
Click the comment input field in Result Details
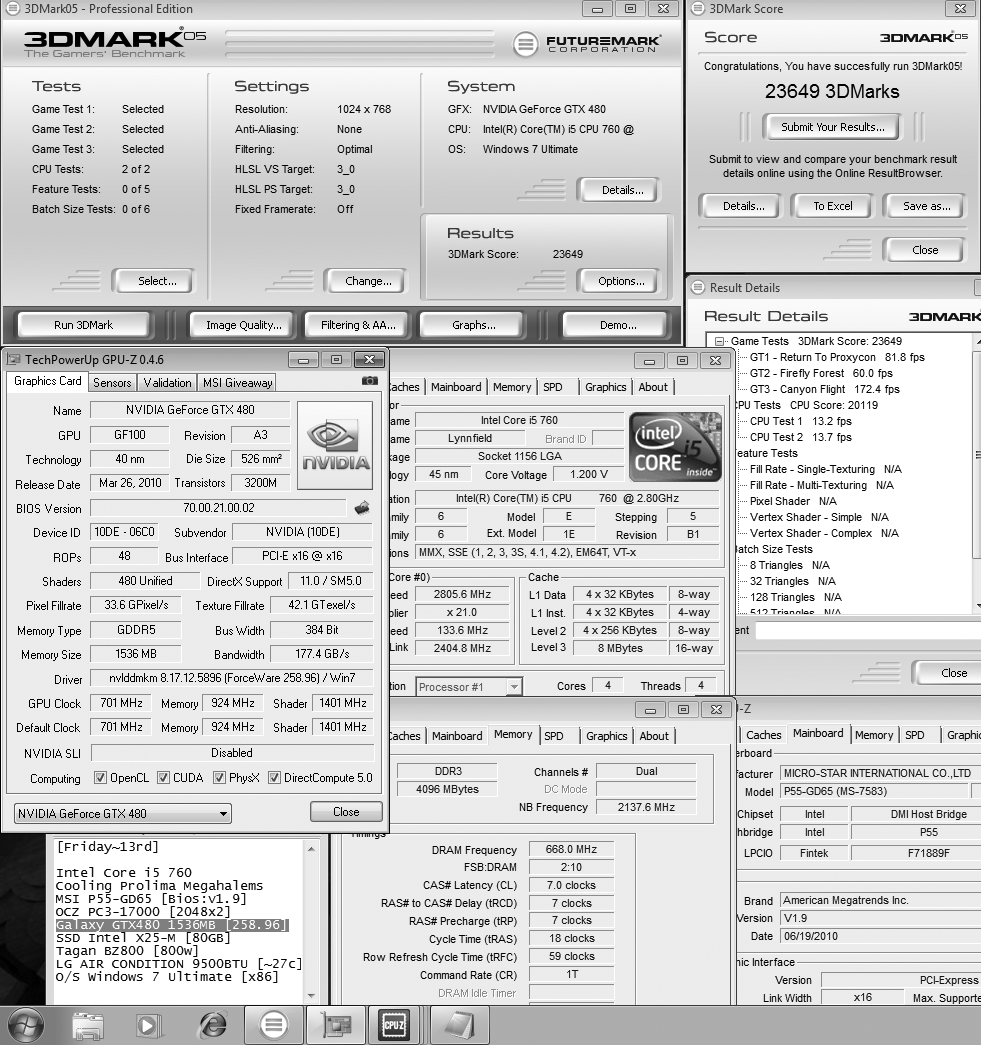pyautogui.click(x=868, y=630)
